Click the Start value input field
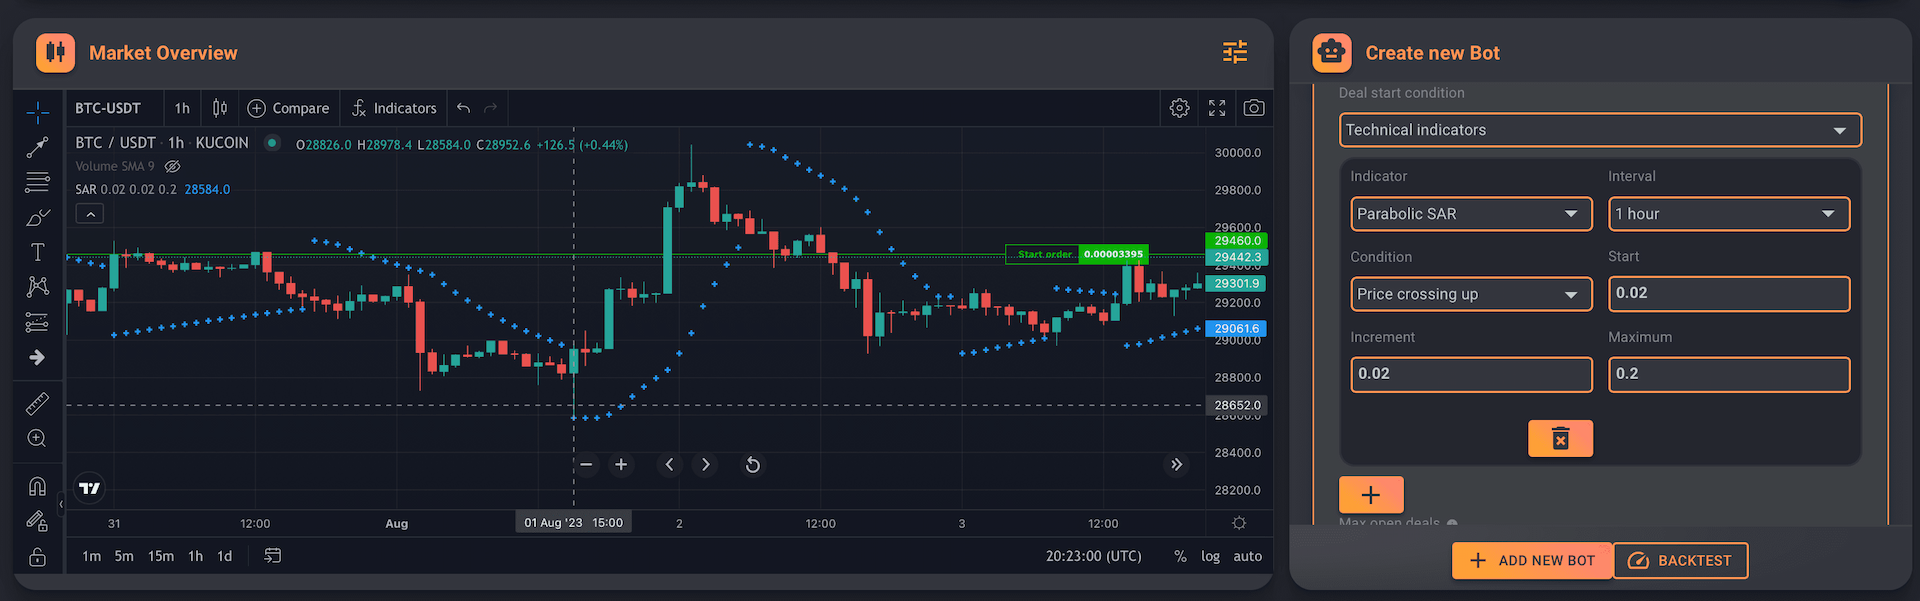Viewport: 1920px width, 601px height. click(x=1728, y=294)
